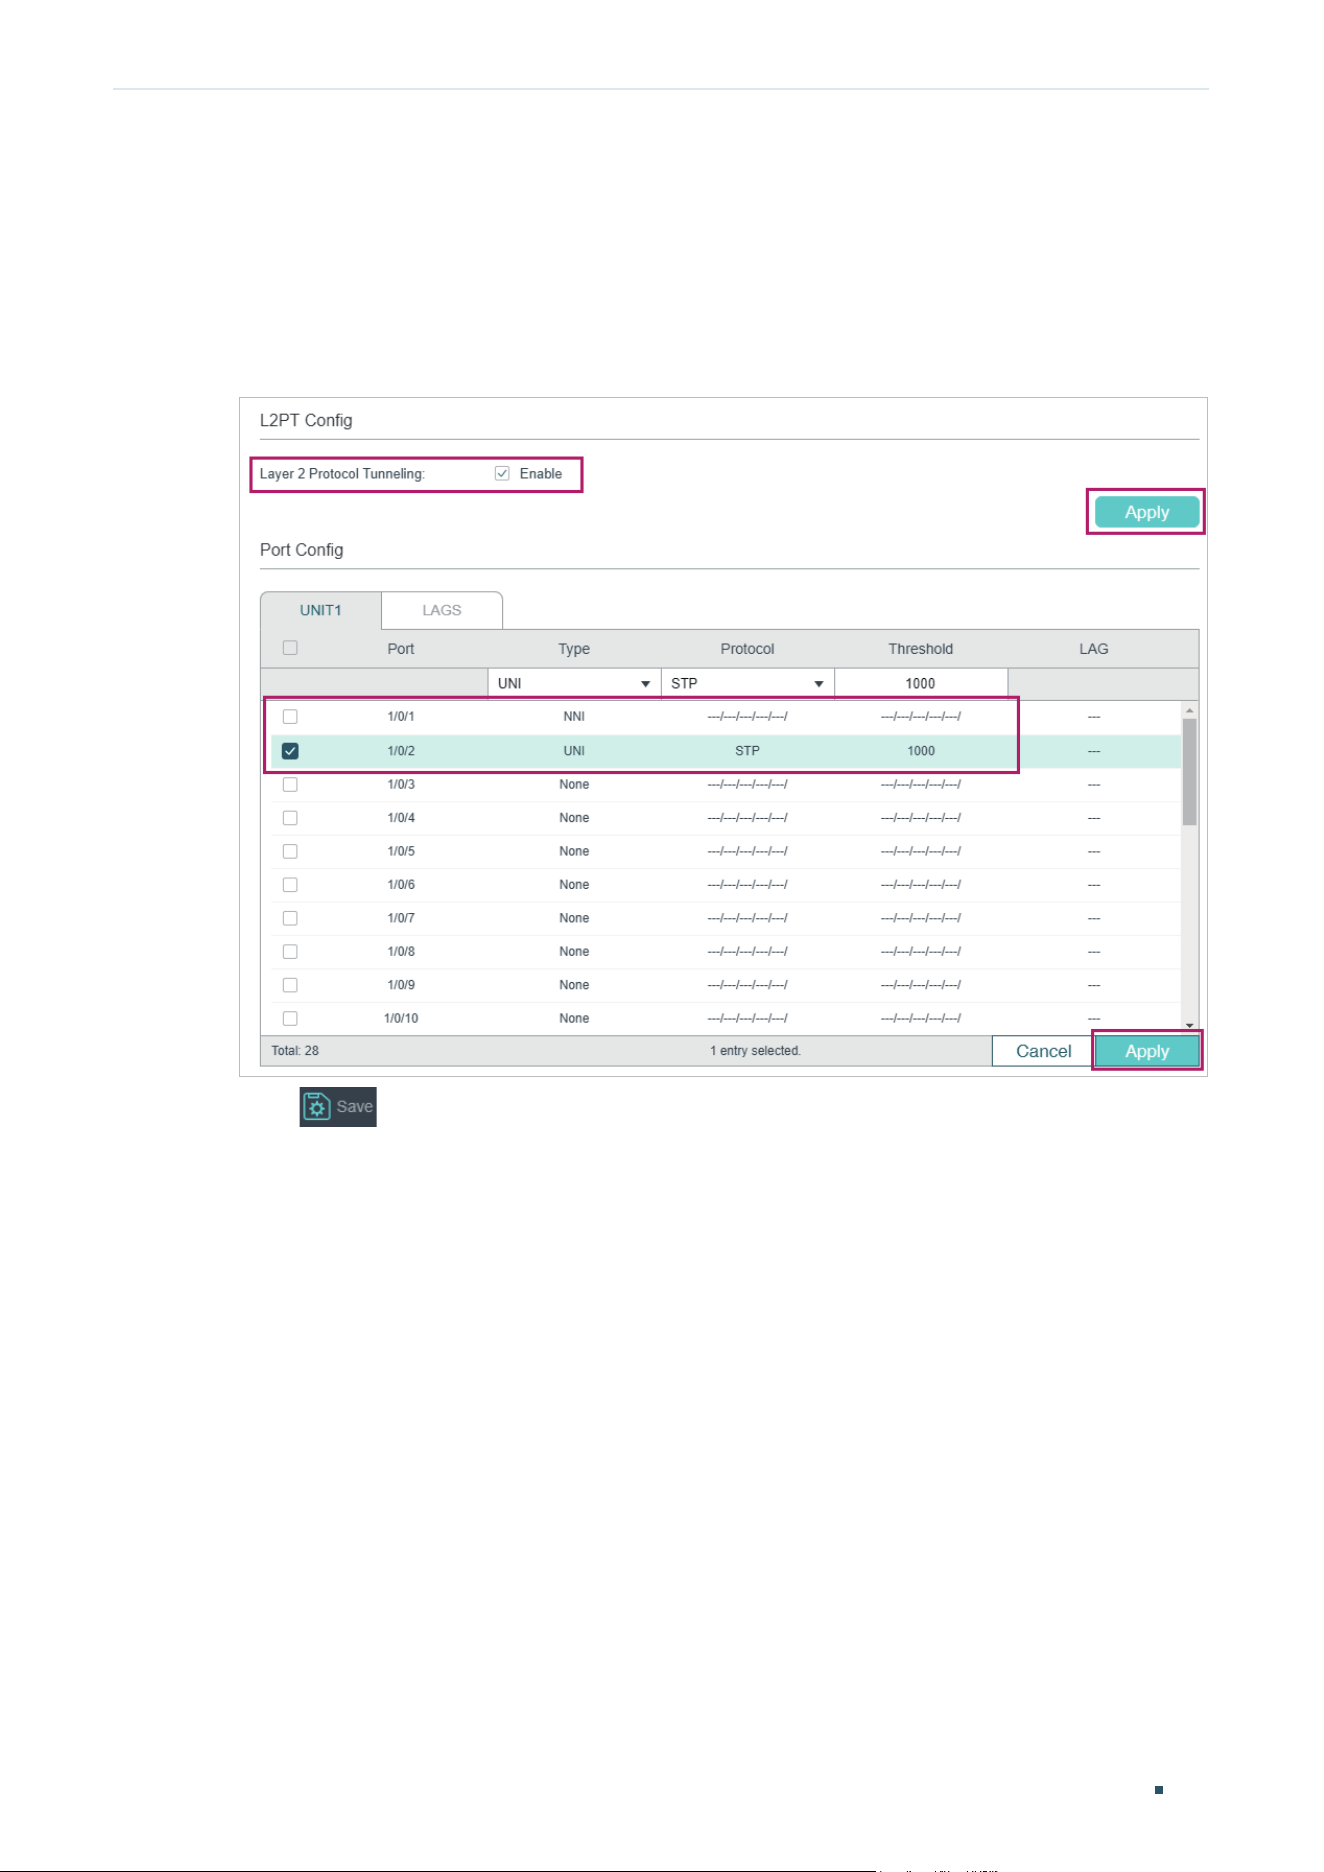
Task: Tick the checkbox next to port 1/0/10
Action: tap(290, 1018)
